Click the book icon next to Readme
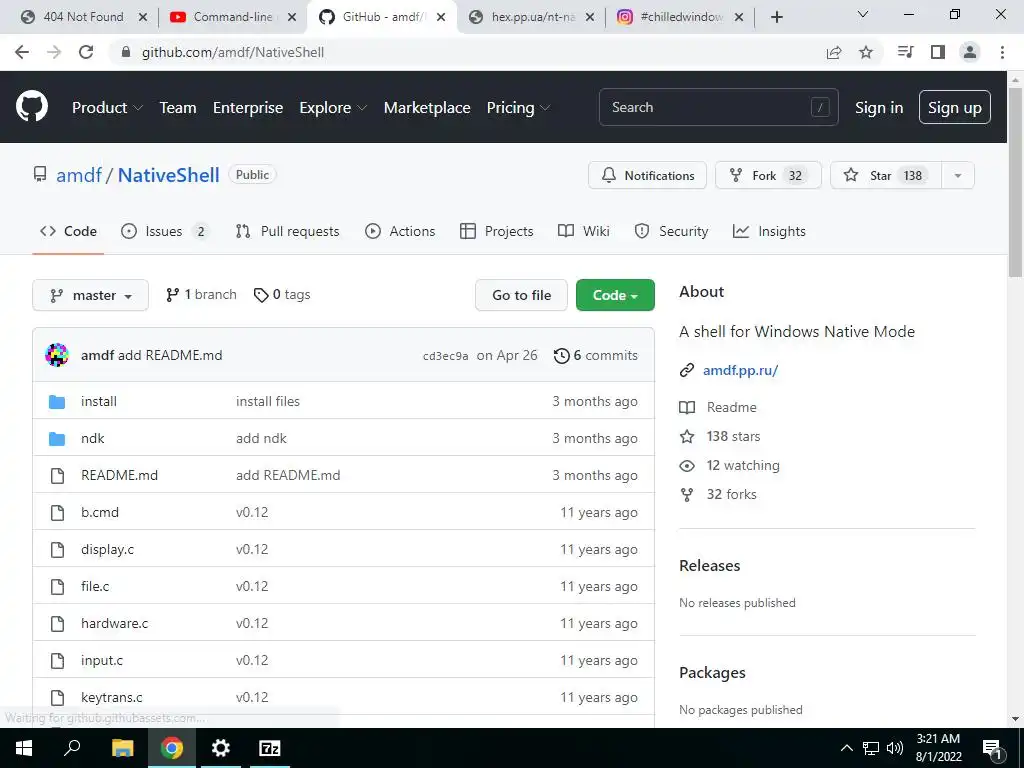Image resolution: width=1024 pixels, height=768 pixels. 687,408
